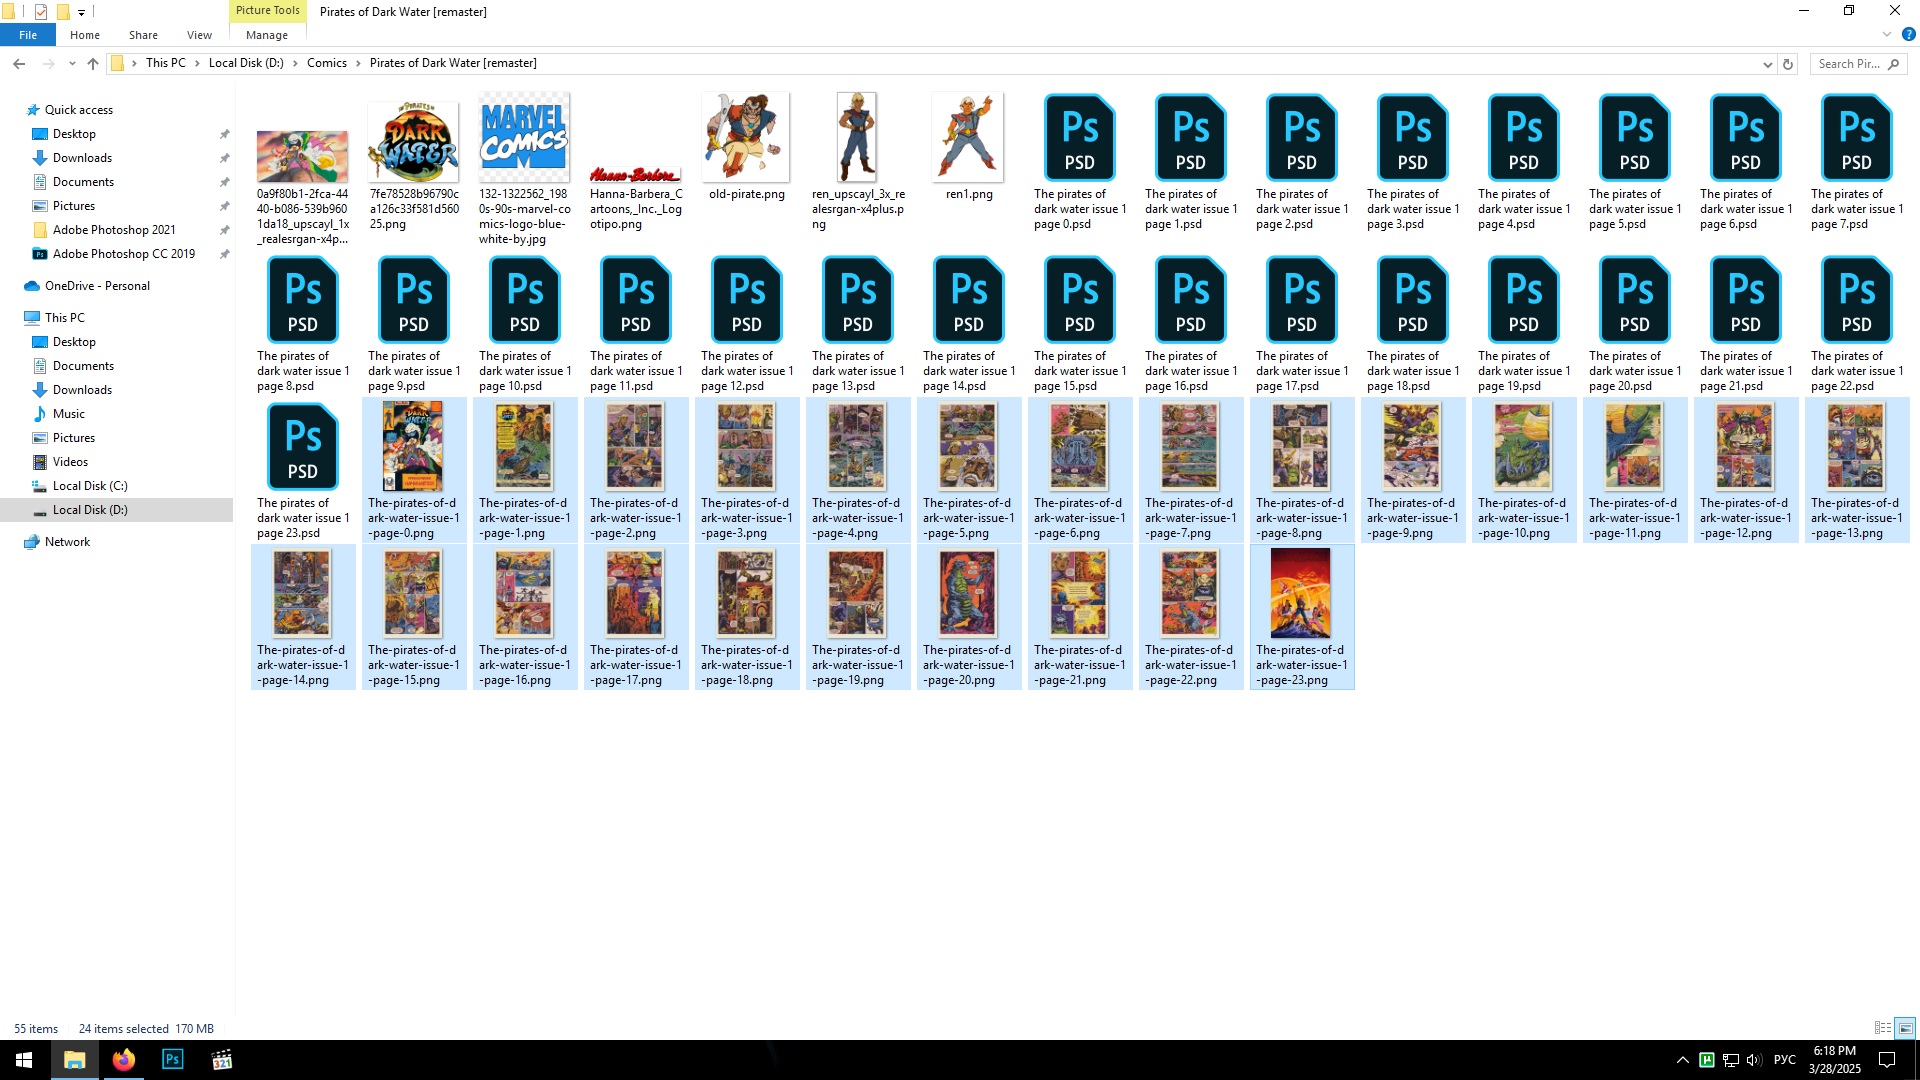1920x1080 pixels.
Task: Open Music folder under This PC
Action: [68, 414]
